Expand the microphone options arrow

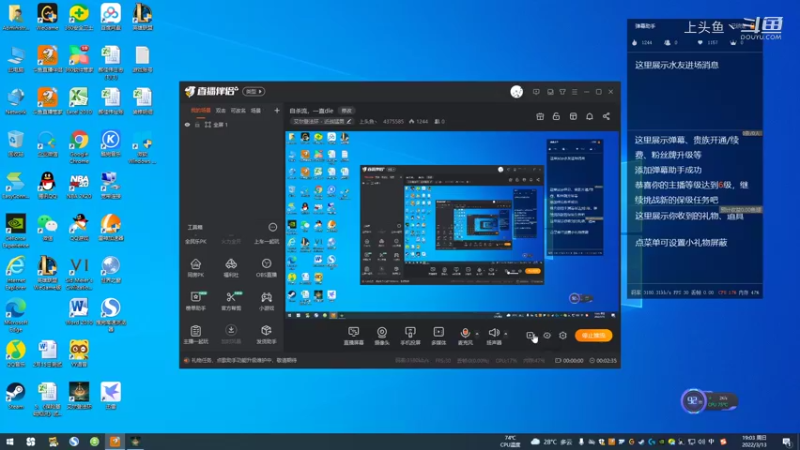477,334
